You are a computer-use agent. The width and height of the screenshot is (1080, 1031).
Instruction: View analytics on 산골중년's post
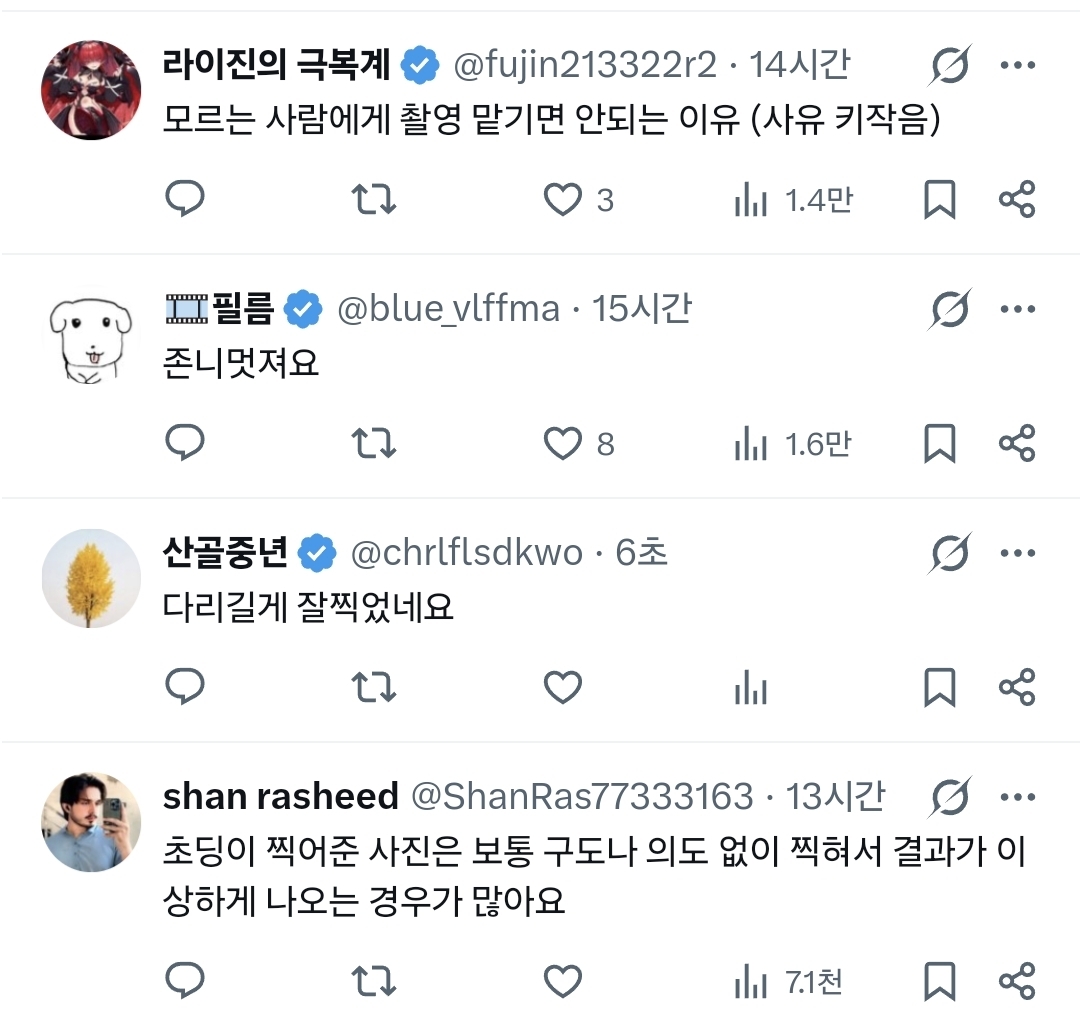750,688
